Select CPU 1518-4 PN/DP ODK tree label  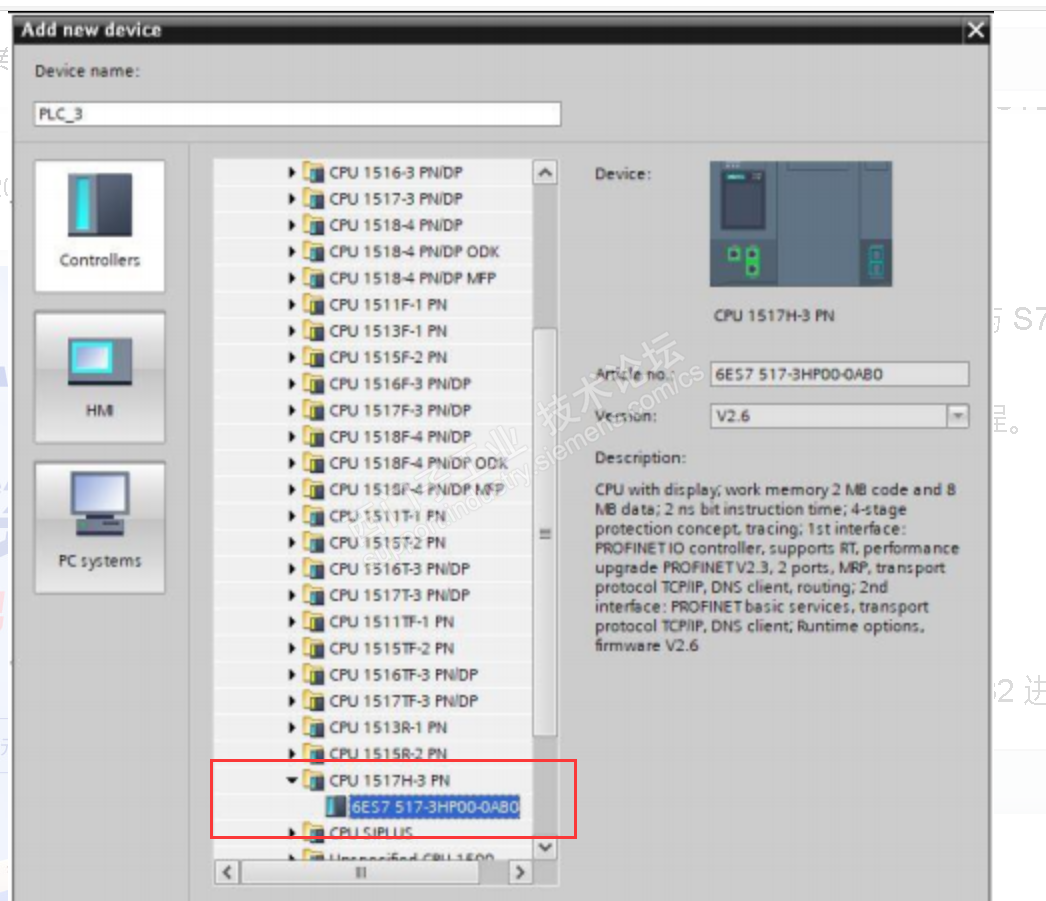coord(414,252)
